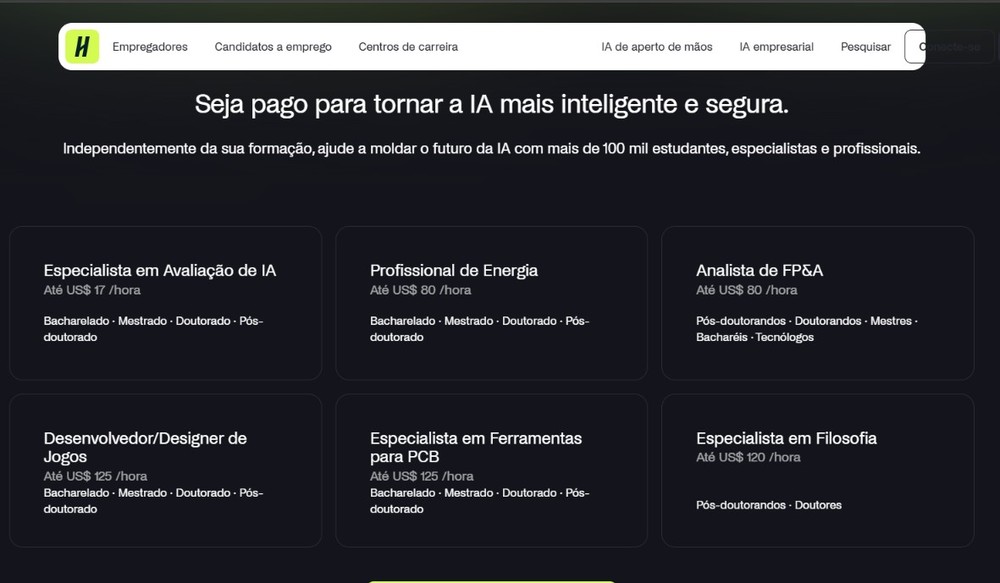Select IA empresarial in navigation
The image size is (1000, 583).
point(776,47)
